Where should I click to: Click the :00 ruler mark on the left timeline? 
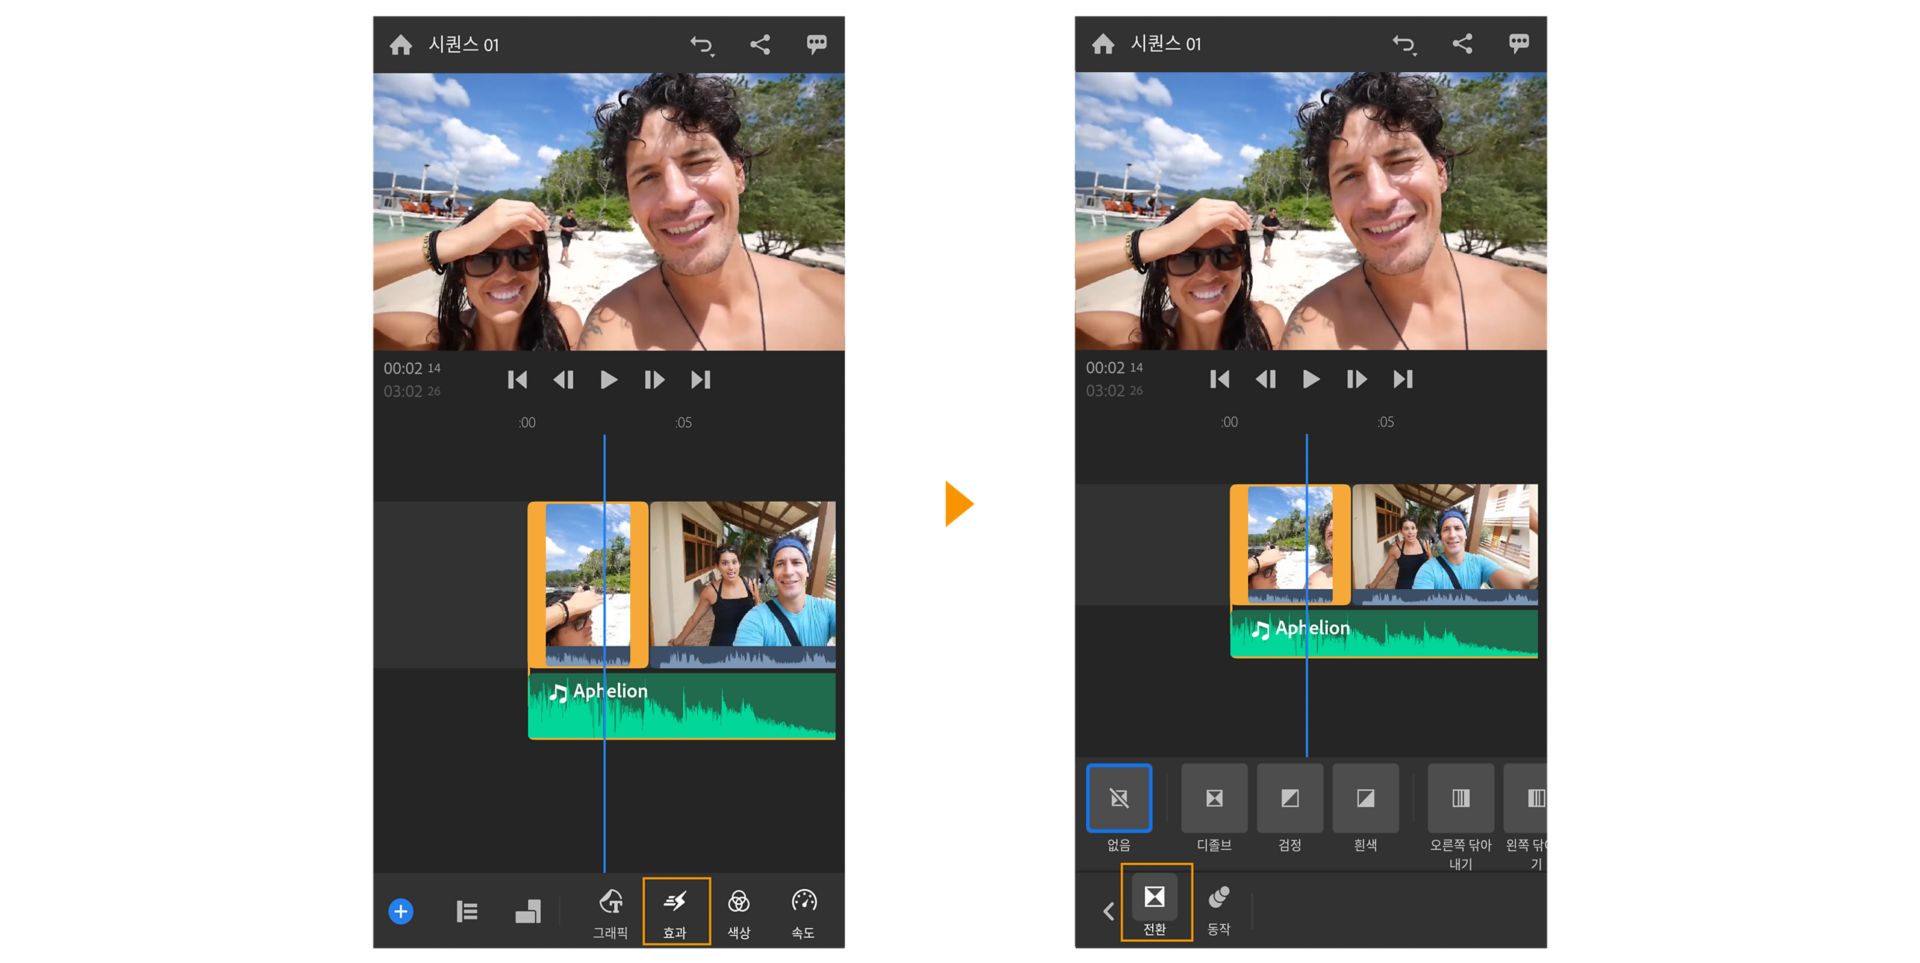(527, 423)
